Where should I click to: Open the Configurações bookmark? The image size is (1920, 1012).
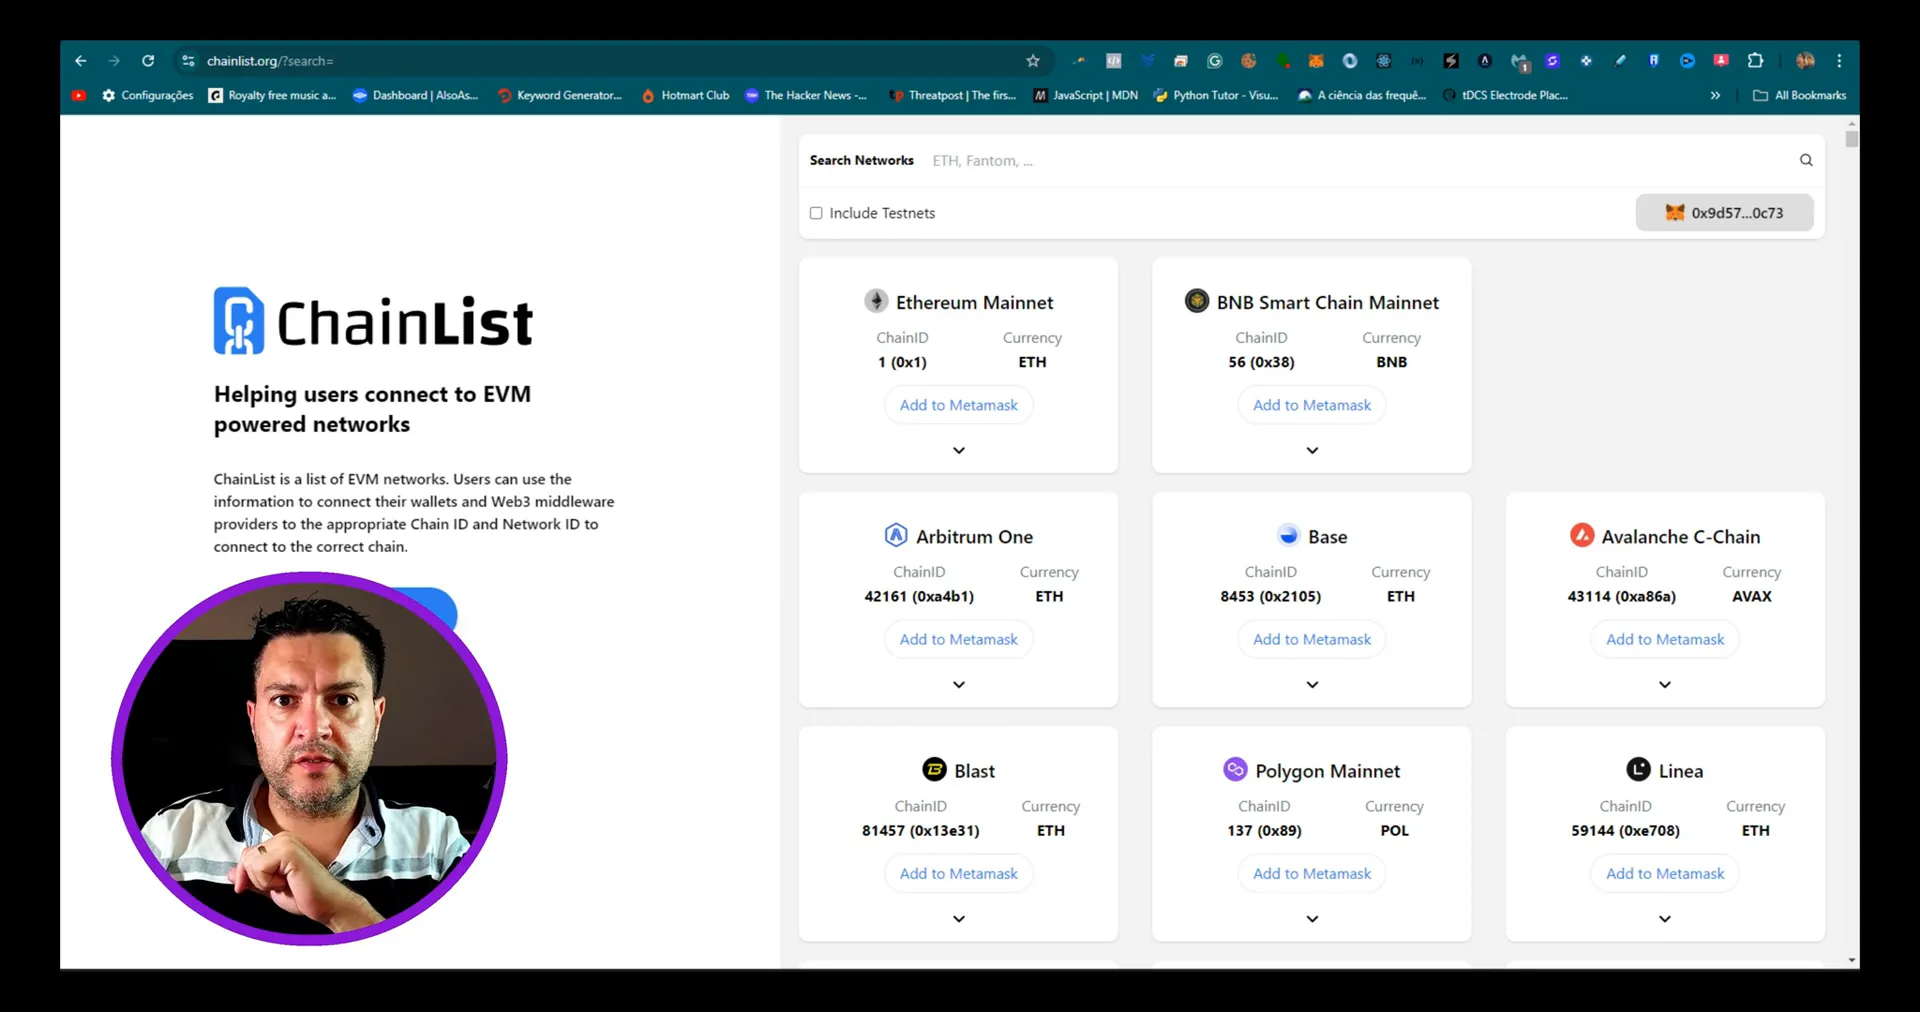(x=148, y=96)
